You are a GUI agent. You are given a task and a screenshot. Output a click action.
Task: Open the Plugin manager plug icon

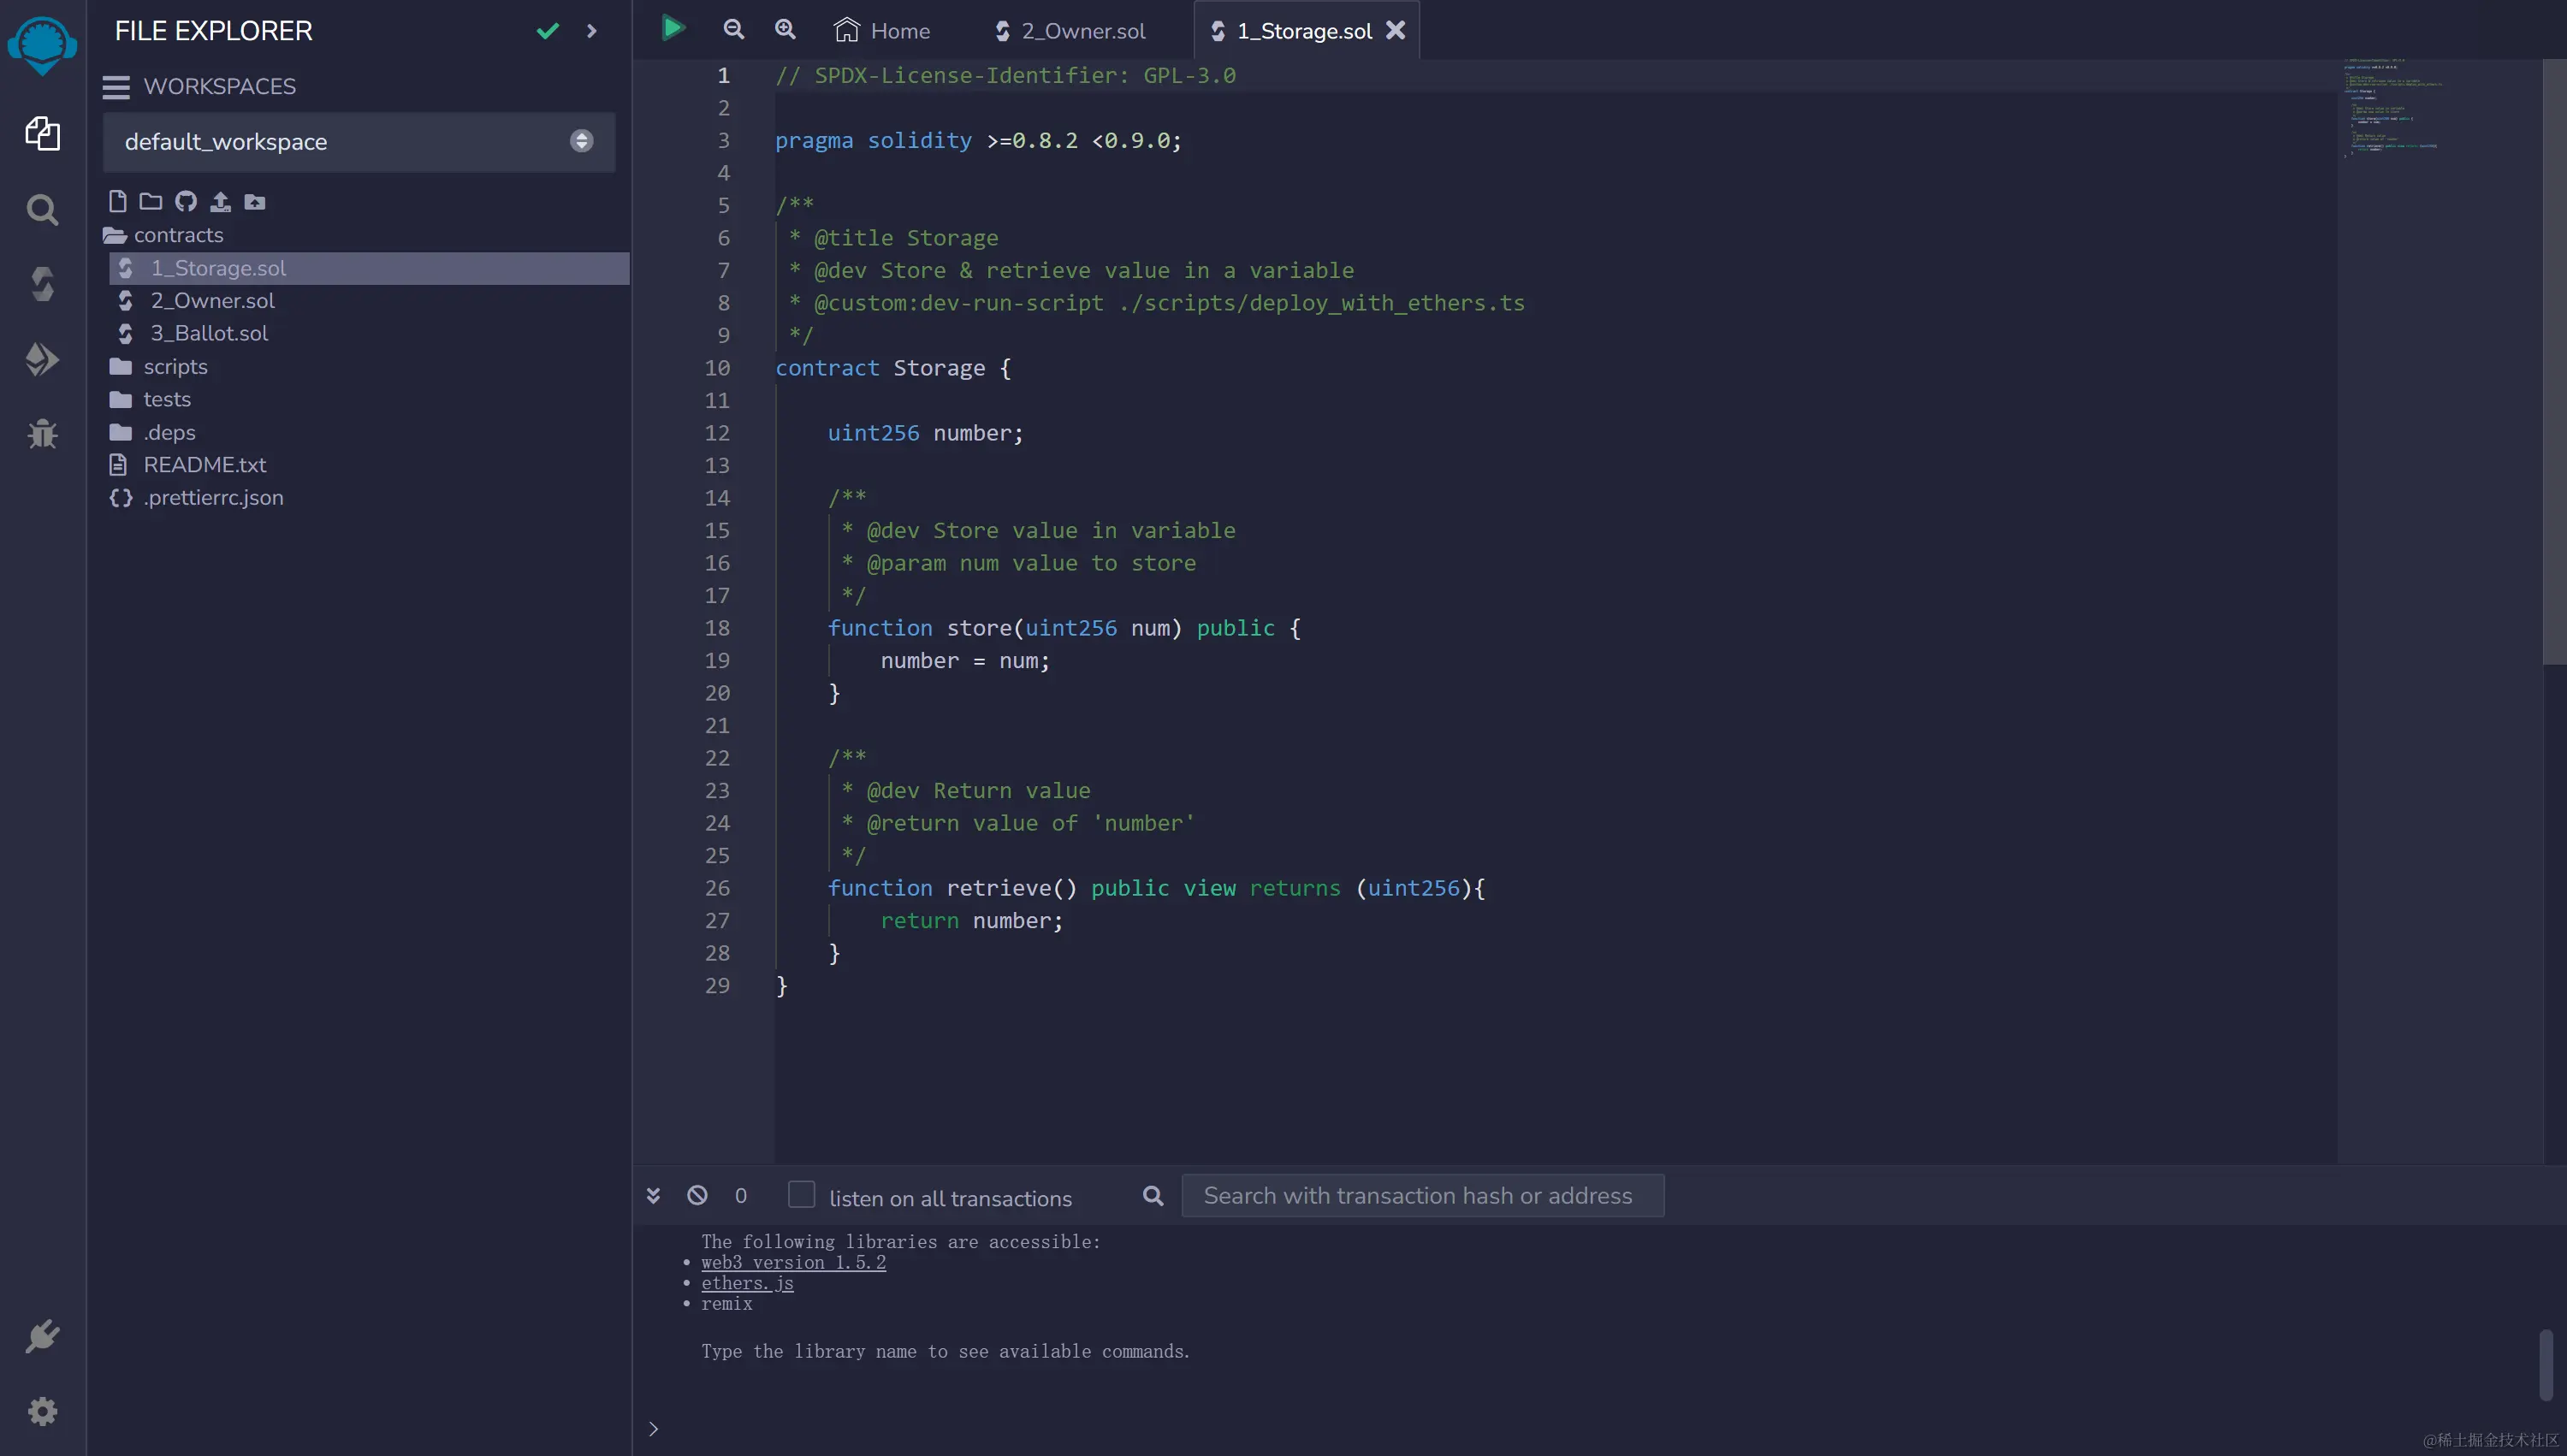coord(42,1336)
